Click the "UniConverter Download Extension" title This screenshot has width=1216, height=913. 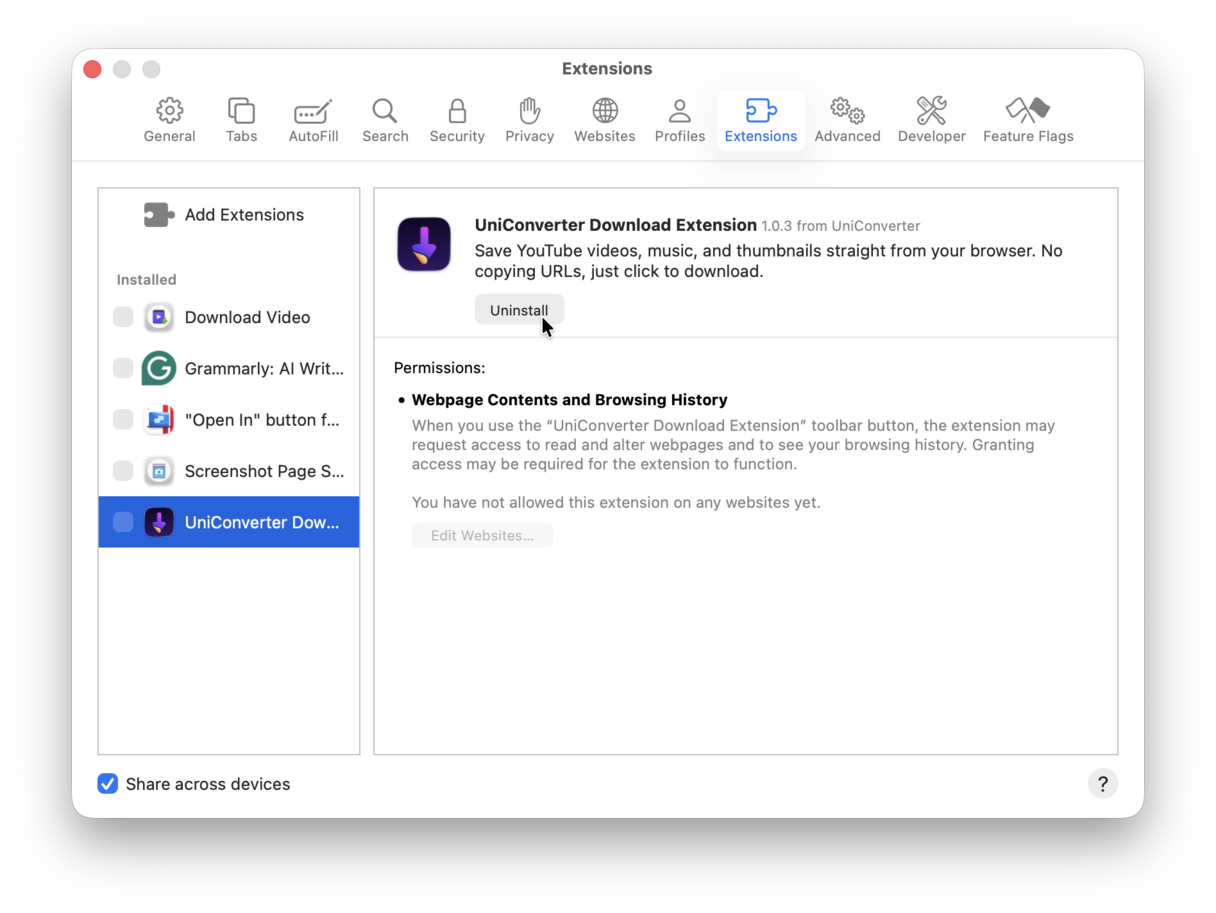615,225
